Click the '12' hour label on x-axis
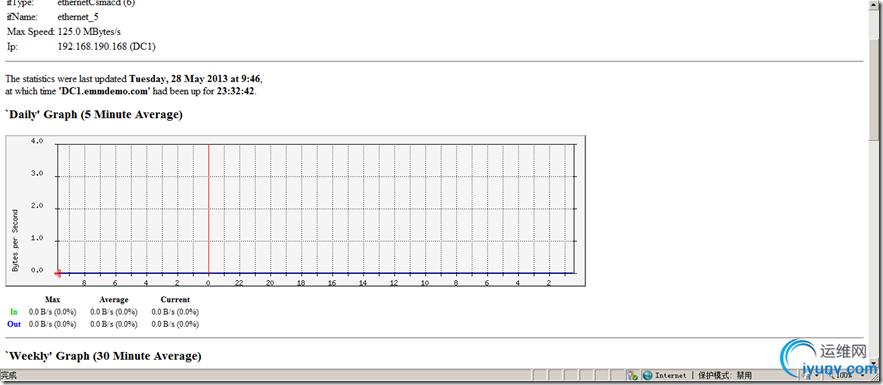This screenshot has width=883, height=385. tap(394, 283)
